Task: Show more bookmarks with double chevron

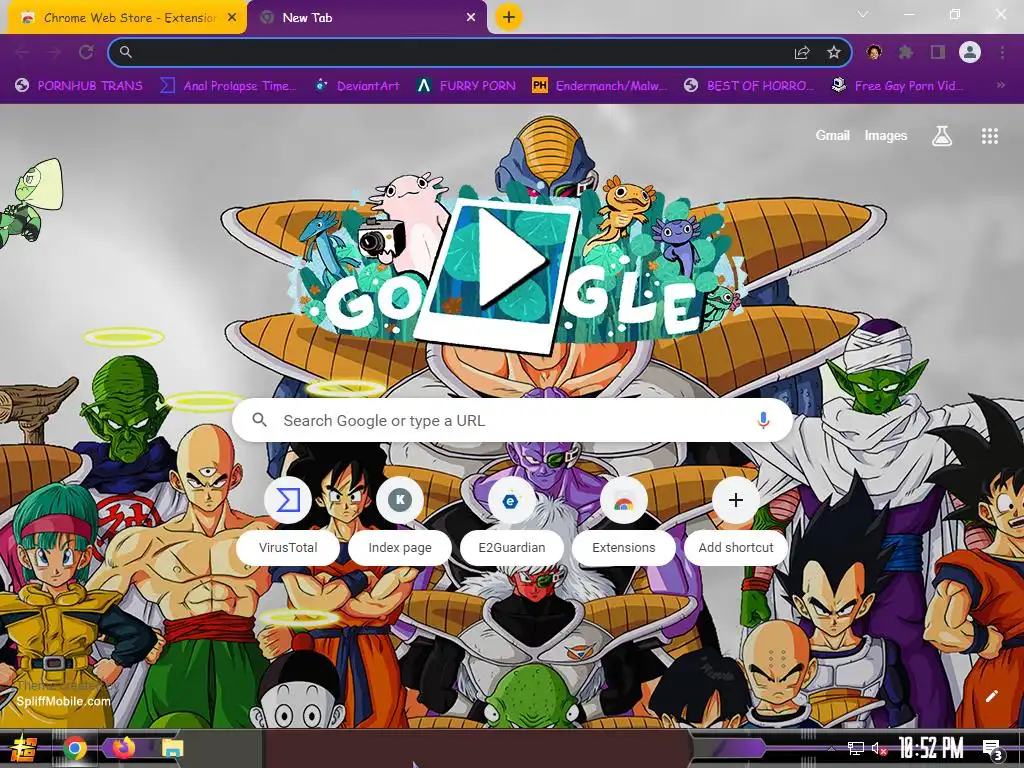Action: (1000, 86)
